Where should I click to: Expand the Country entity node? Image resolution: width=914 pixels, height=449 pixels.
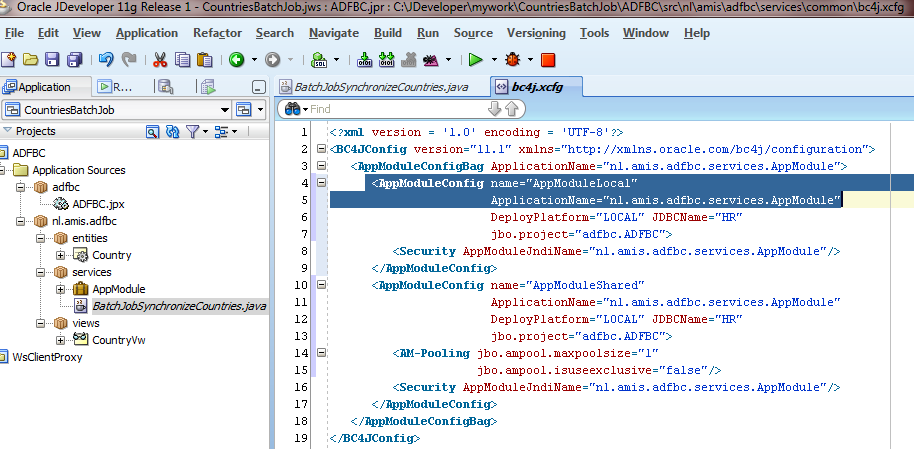[61, 255]
